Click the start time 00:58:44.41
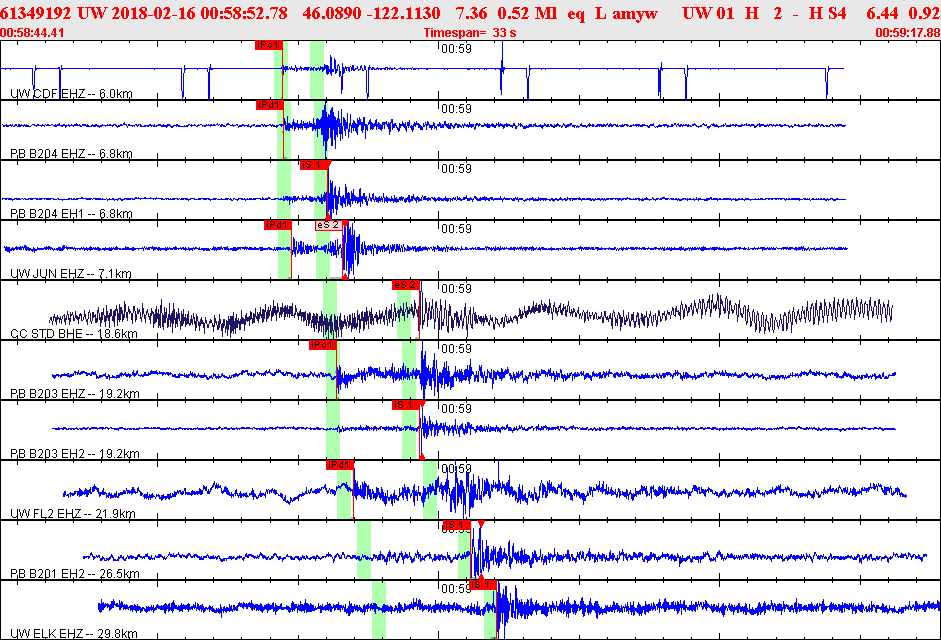This screenshot has height=640, width=941. [x=33, y=33]
